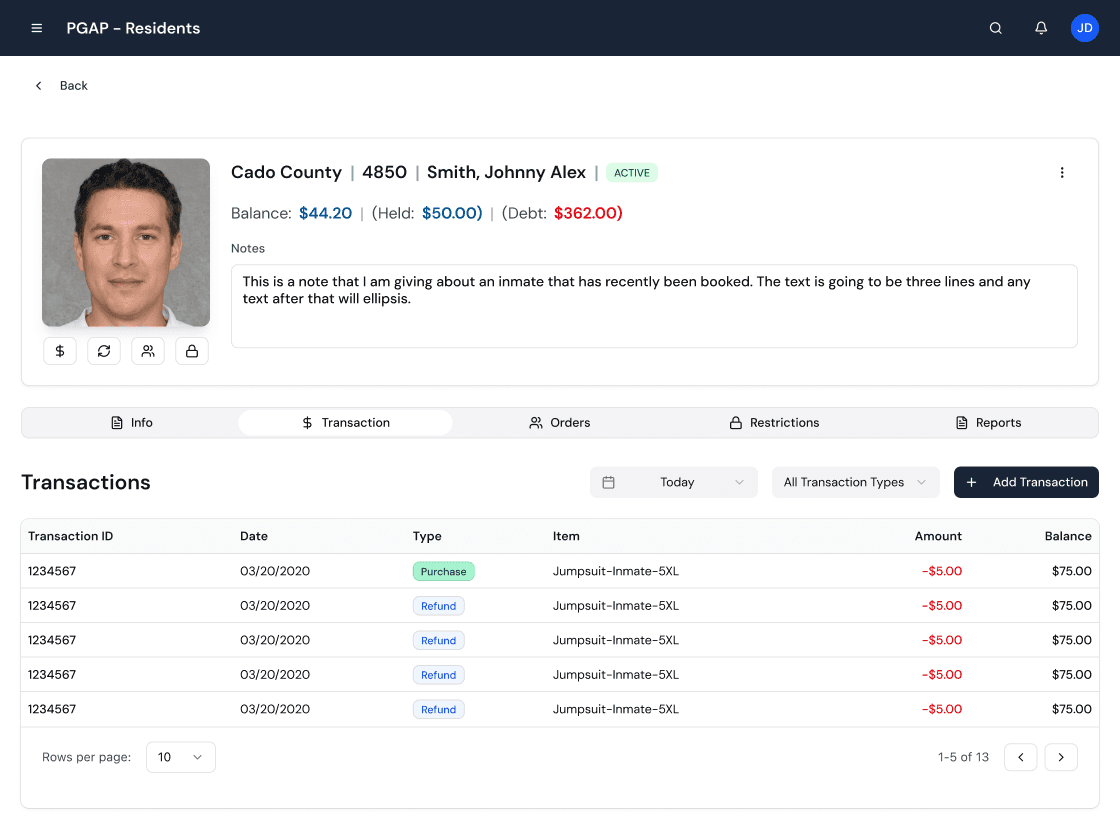This screenshot has height=829, width=1120.
Task: Expand the All Transaction Types dropdown
Action: tap(855, 482)
